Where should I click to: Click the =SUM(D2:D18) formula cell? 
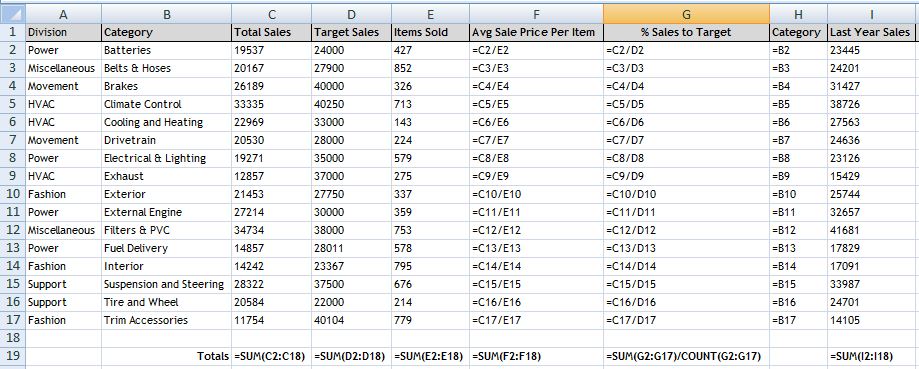(351, 356)
